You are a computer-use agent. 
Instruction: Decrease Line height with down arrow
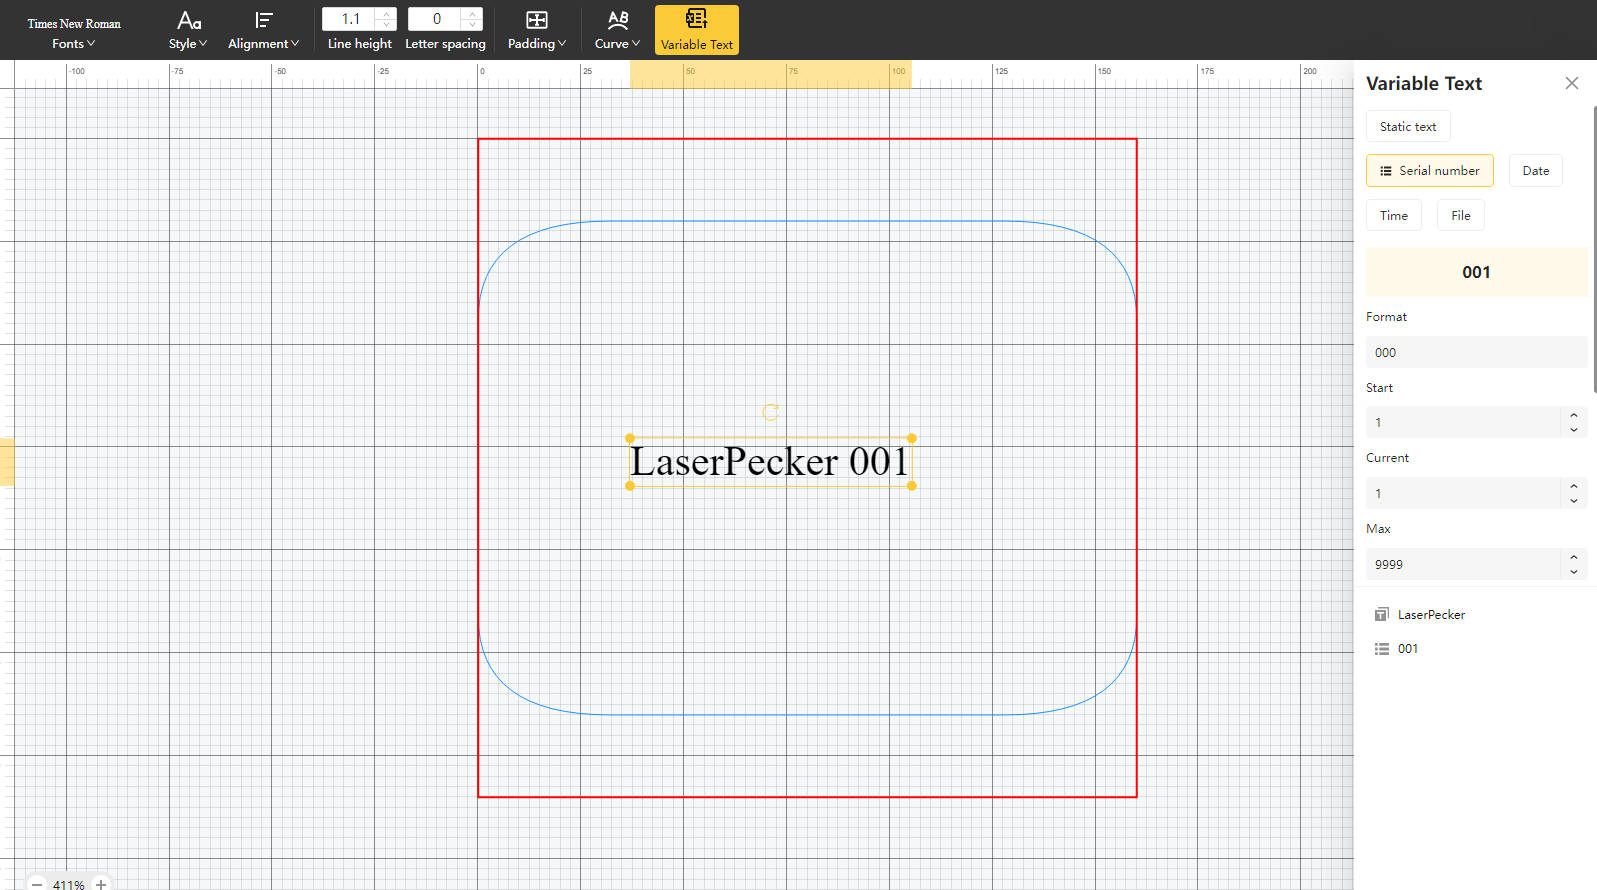(387, 25)
